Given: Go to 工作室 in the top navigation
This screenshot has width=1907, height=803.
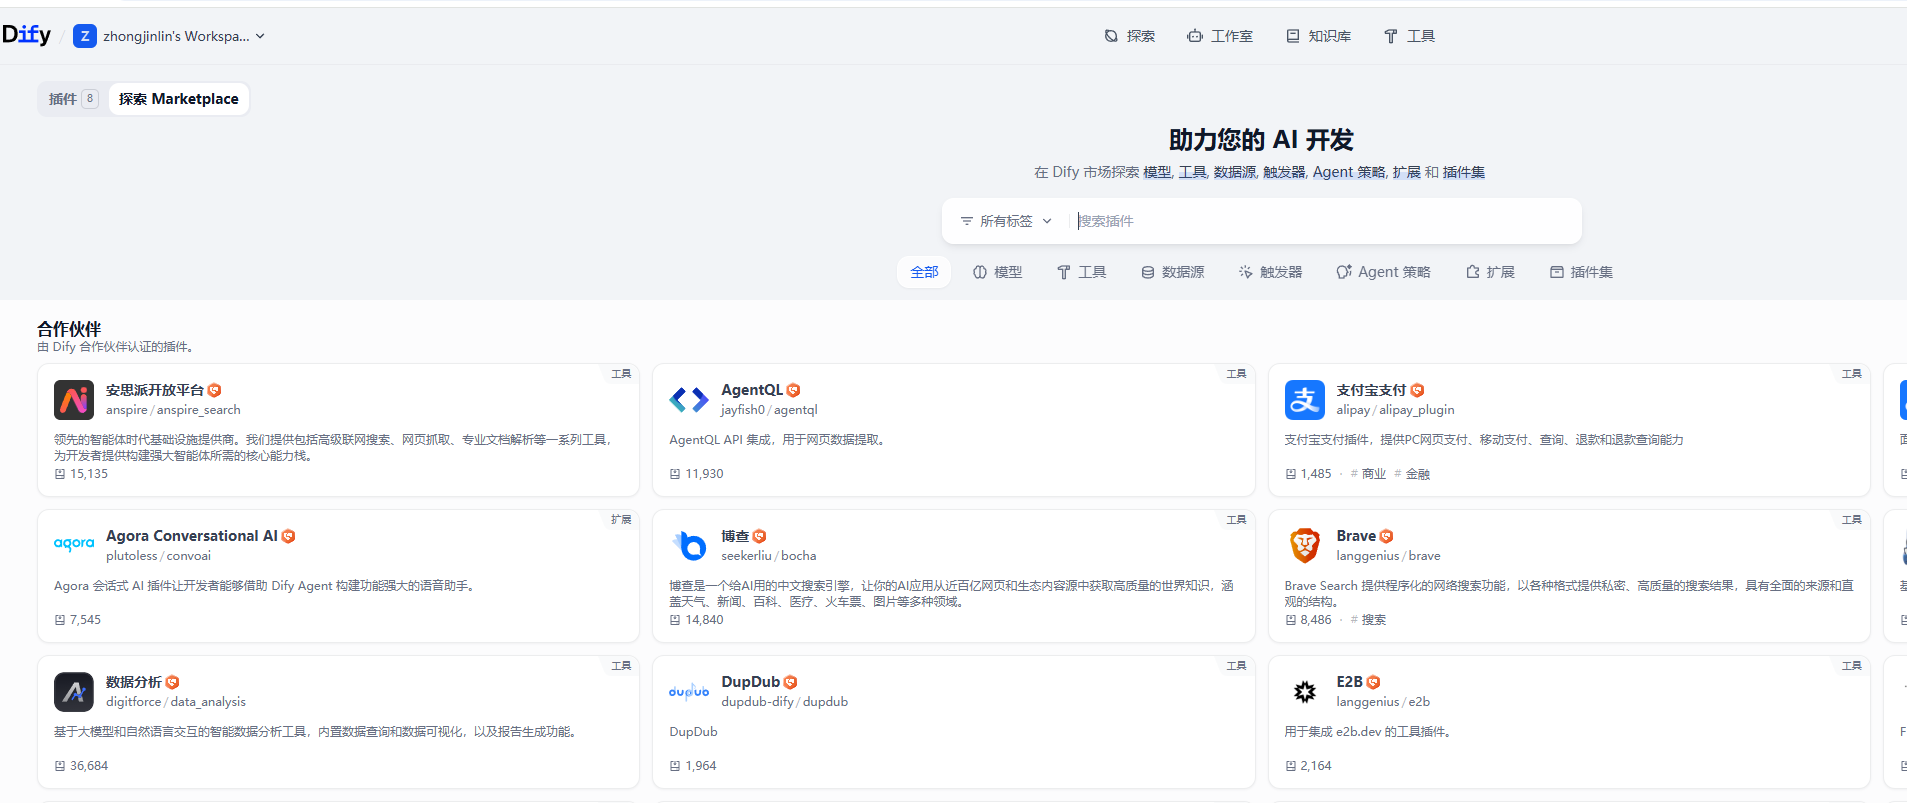Looking at the screenshot, I should pyautogui.click(x=1220, y=36).
